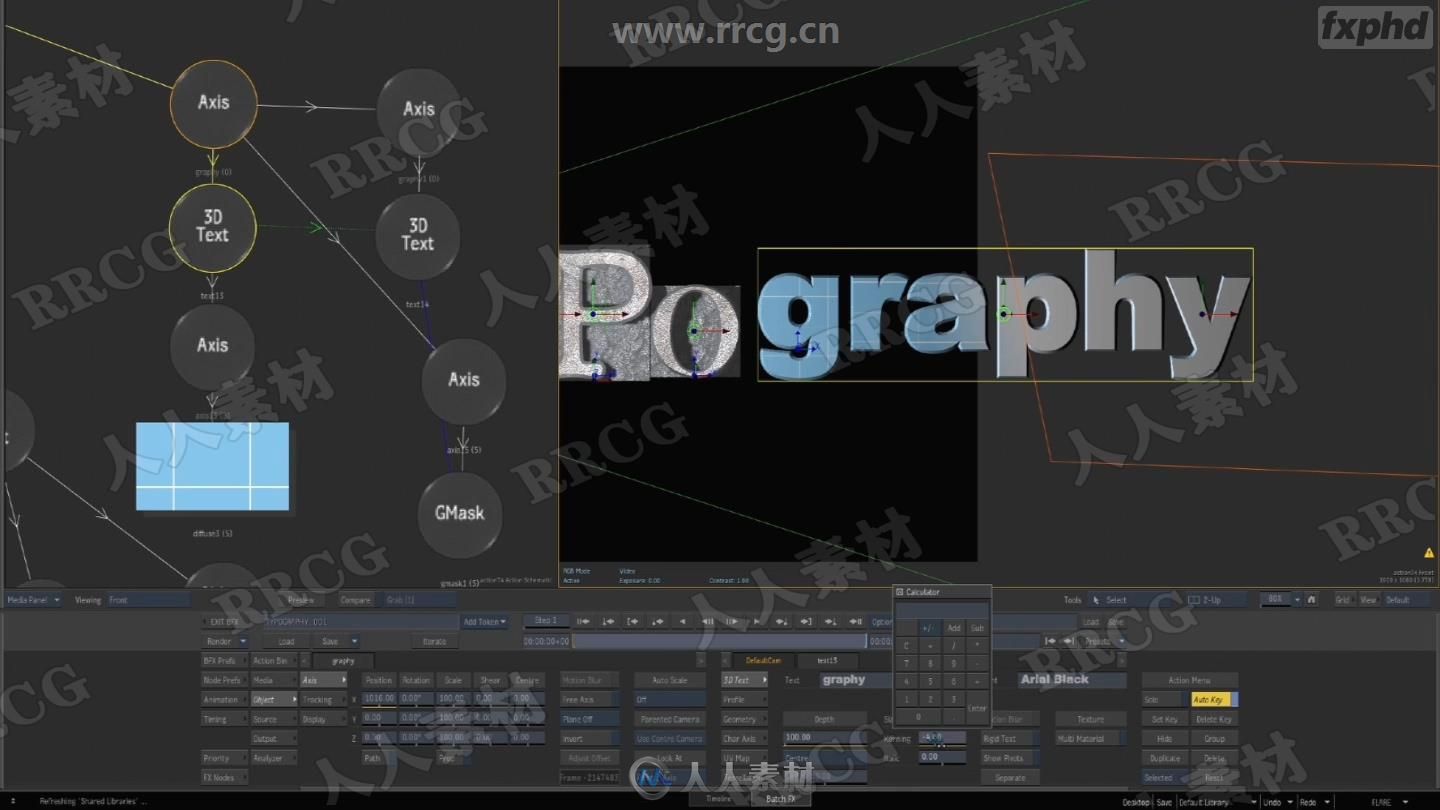Click the light blue diffuse3 media thumbnail

[212, 468]
